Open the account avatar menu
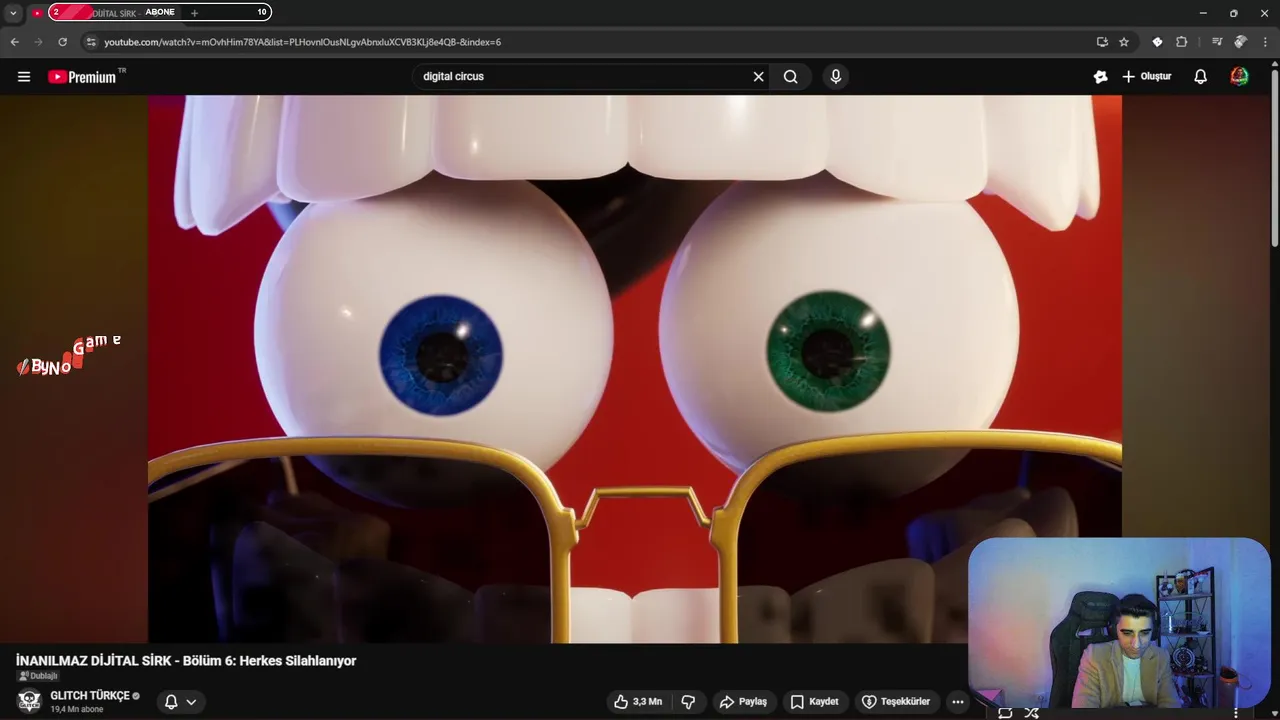Image resolution: width=1280 pixels, height=720 pixels. pyautogui.click(x=1239, y=76)
